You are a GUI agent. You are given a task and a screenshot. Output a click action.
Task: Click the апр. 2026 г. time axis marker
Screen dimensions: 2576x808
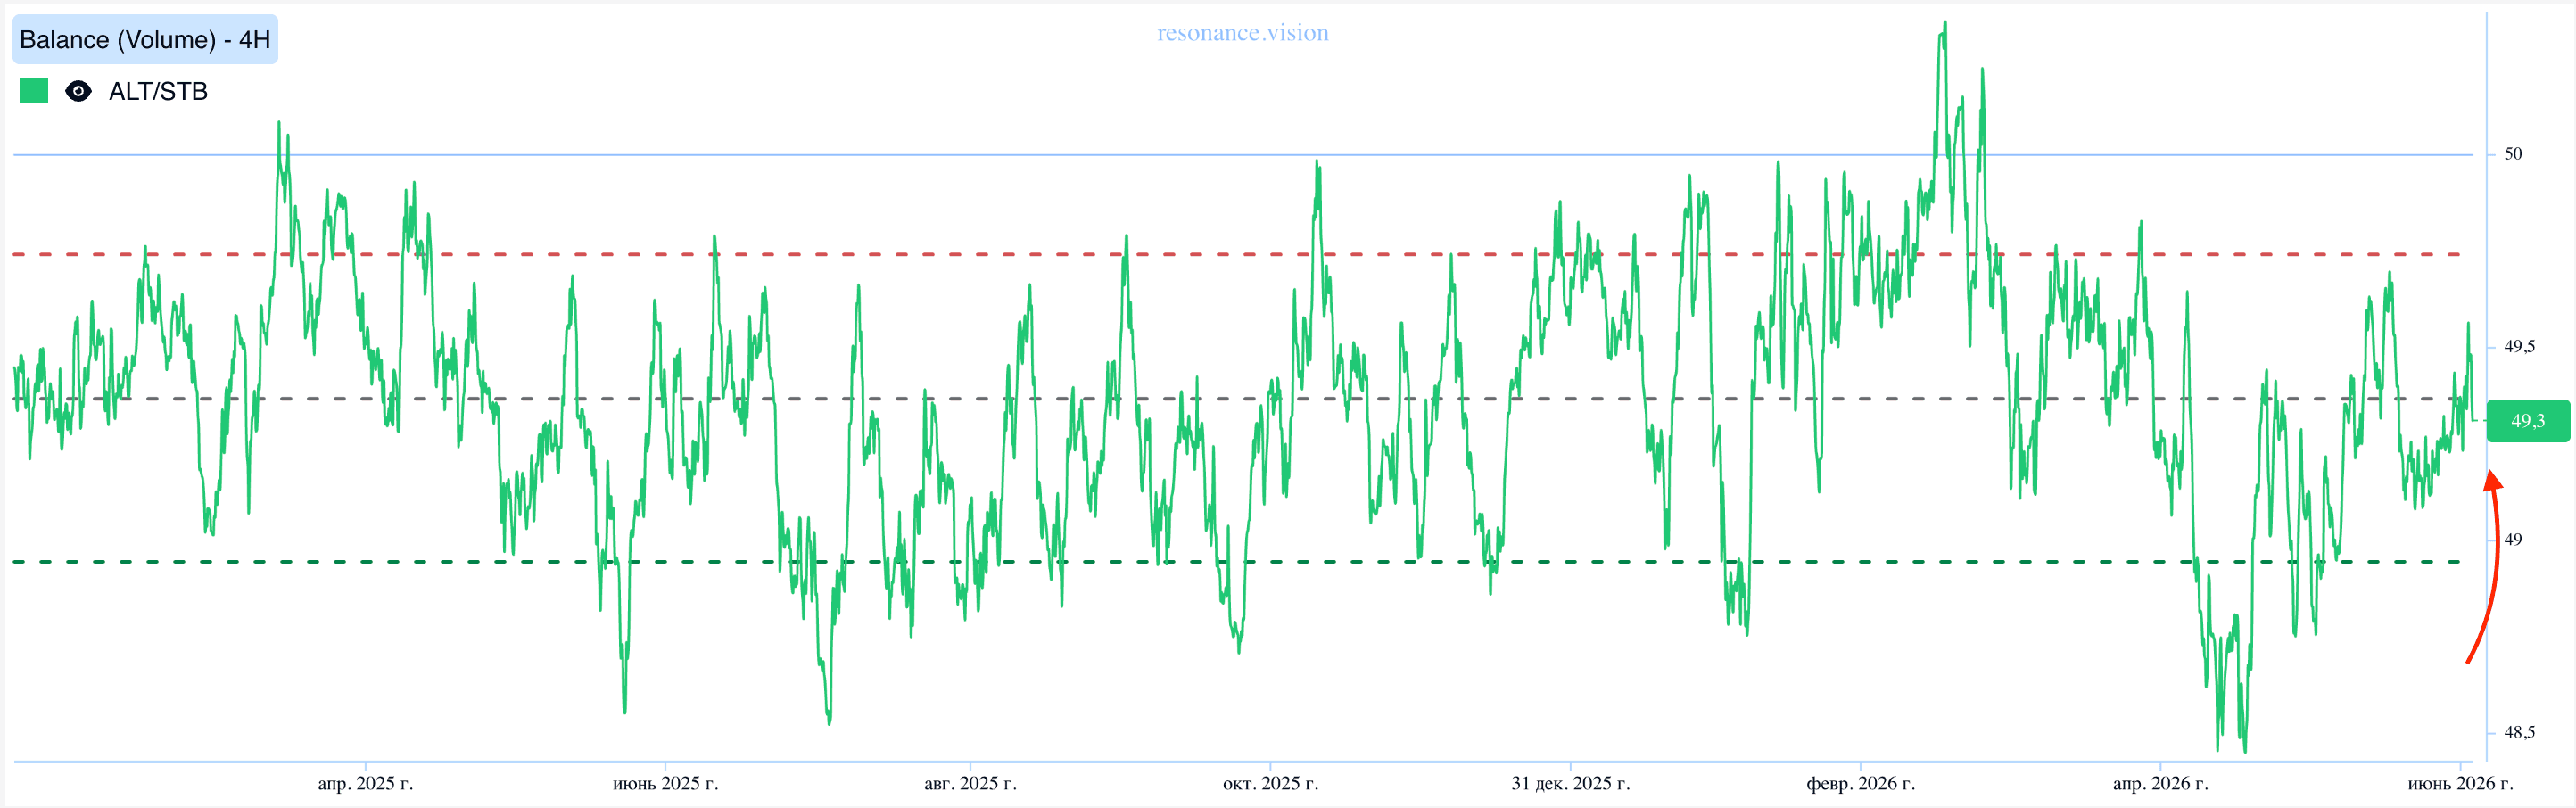pos(2160,784)
